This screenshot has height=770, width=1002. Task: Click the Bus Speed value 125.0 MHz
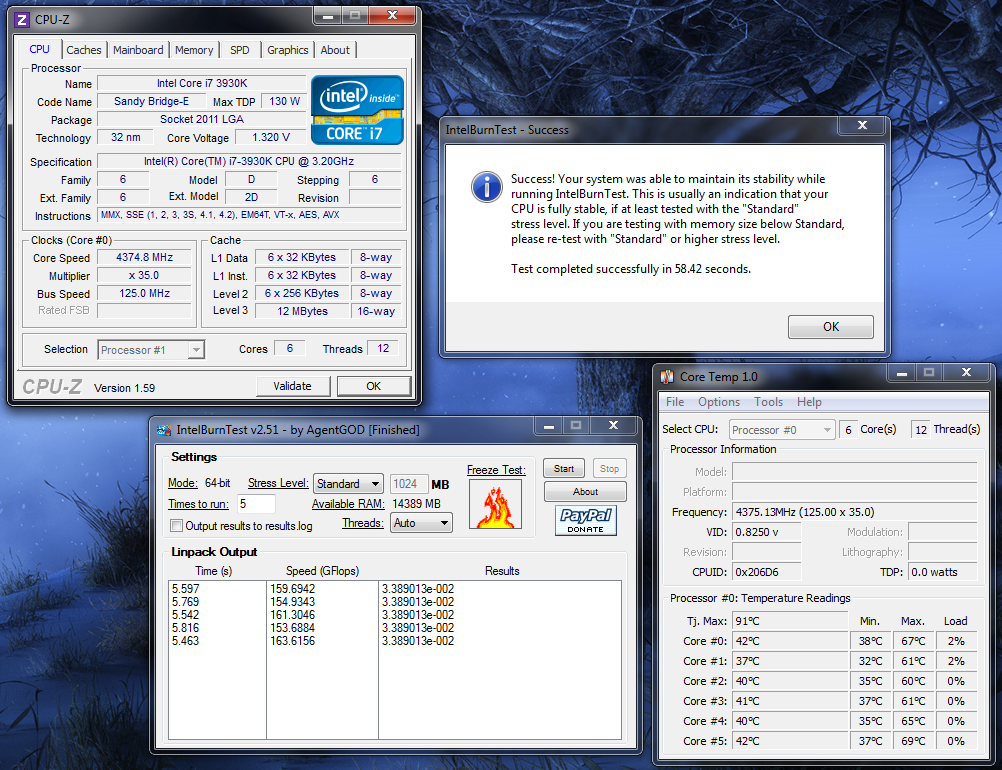pos(144,293)
